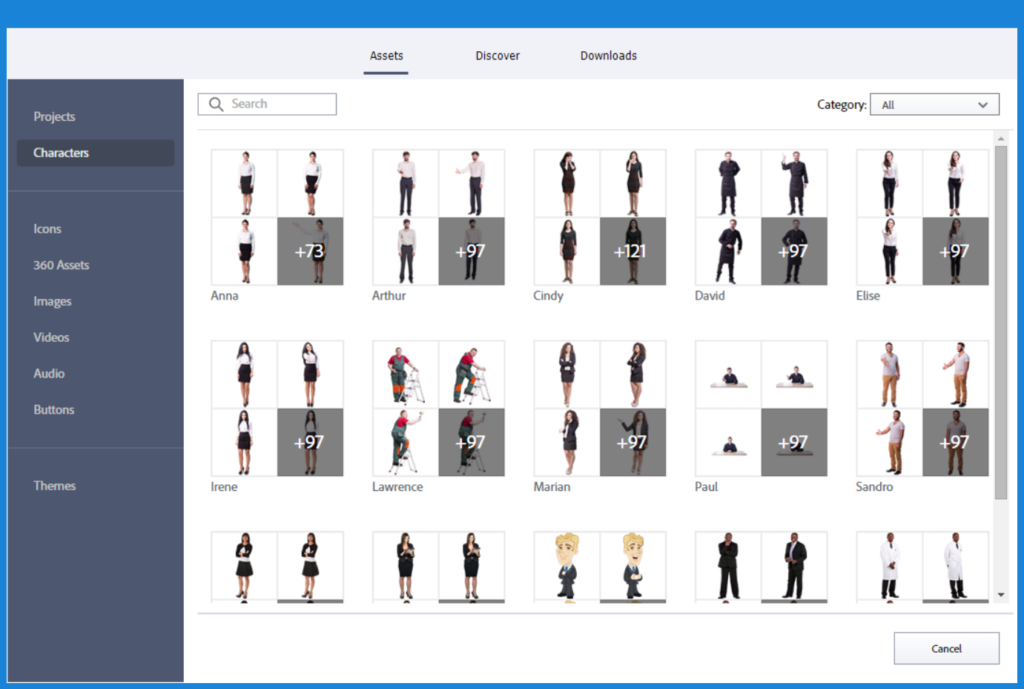Screen dimensions: 1024x689
Task: Select Lawrence's top-left ladder pose thumbnail
Action: tap(406, 375)
